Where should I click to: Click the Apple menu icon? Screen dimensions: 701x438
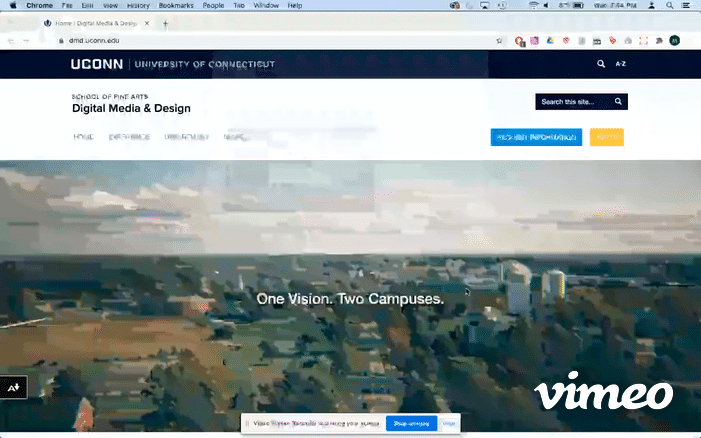pyautogui.click(x=13, y=5)
